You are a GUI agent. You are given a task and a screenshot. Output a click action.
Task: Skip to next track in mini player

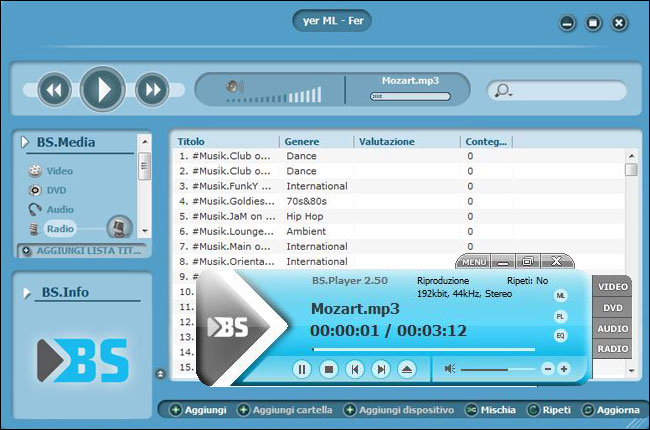click(380, 369)
